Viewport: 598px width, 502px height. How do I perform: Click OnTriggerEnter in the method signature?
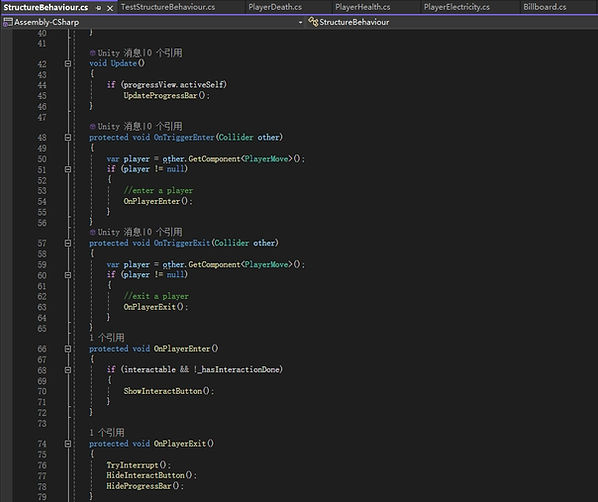(x=185, y=137)
